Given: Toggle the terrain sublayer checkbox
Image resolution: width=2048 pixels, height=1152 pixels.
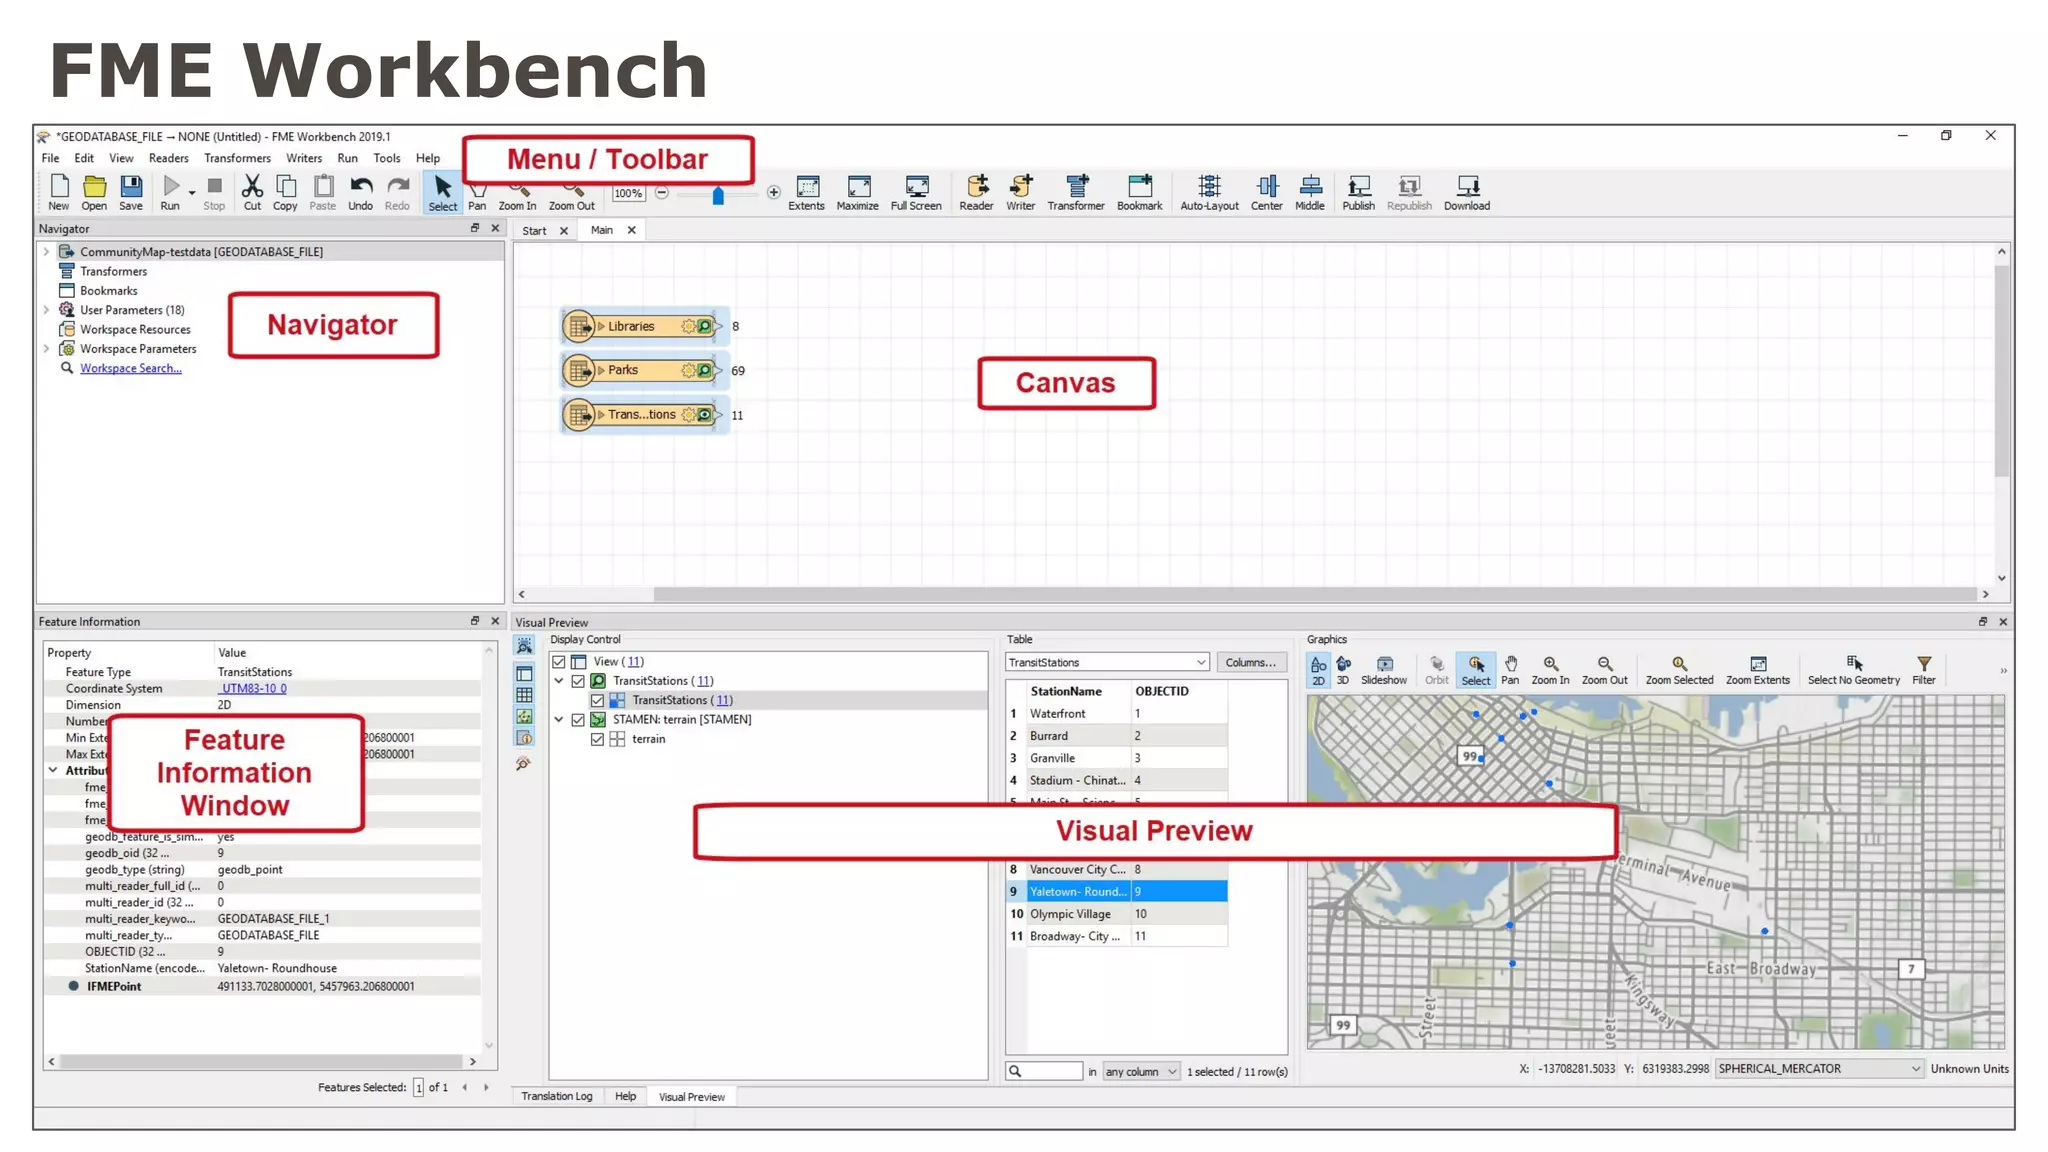Looking at the screenshot, I should [597, 740].
